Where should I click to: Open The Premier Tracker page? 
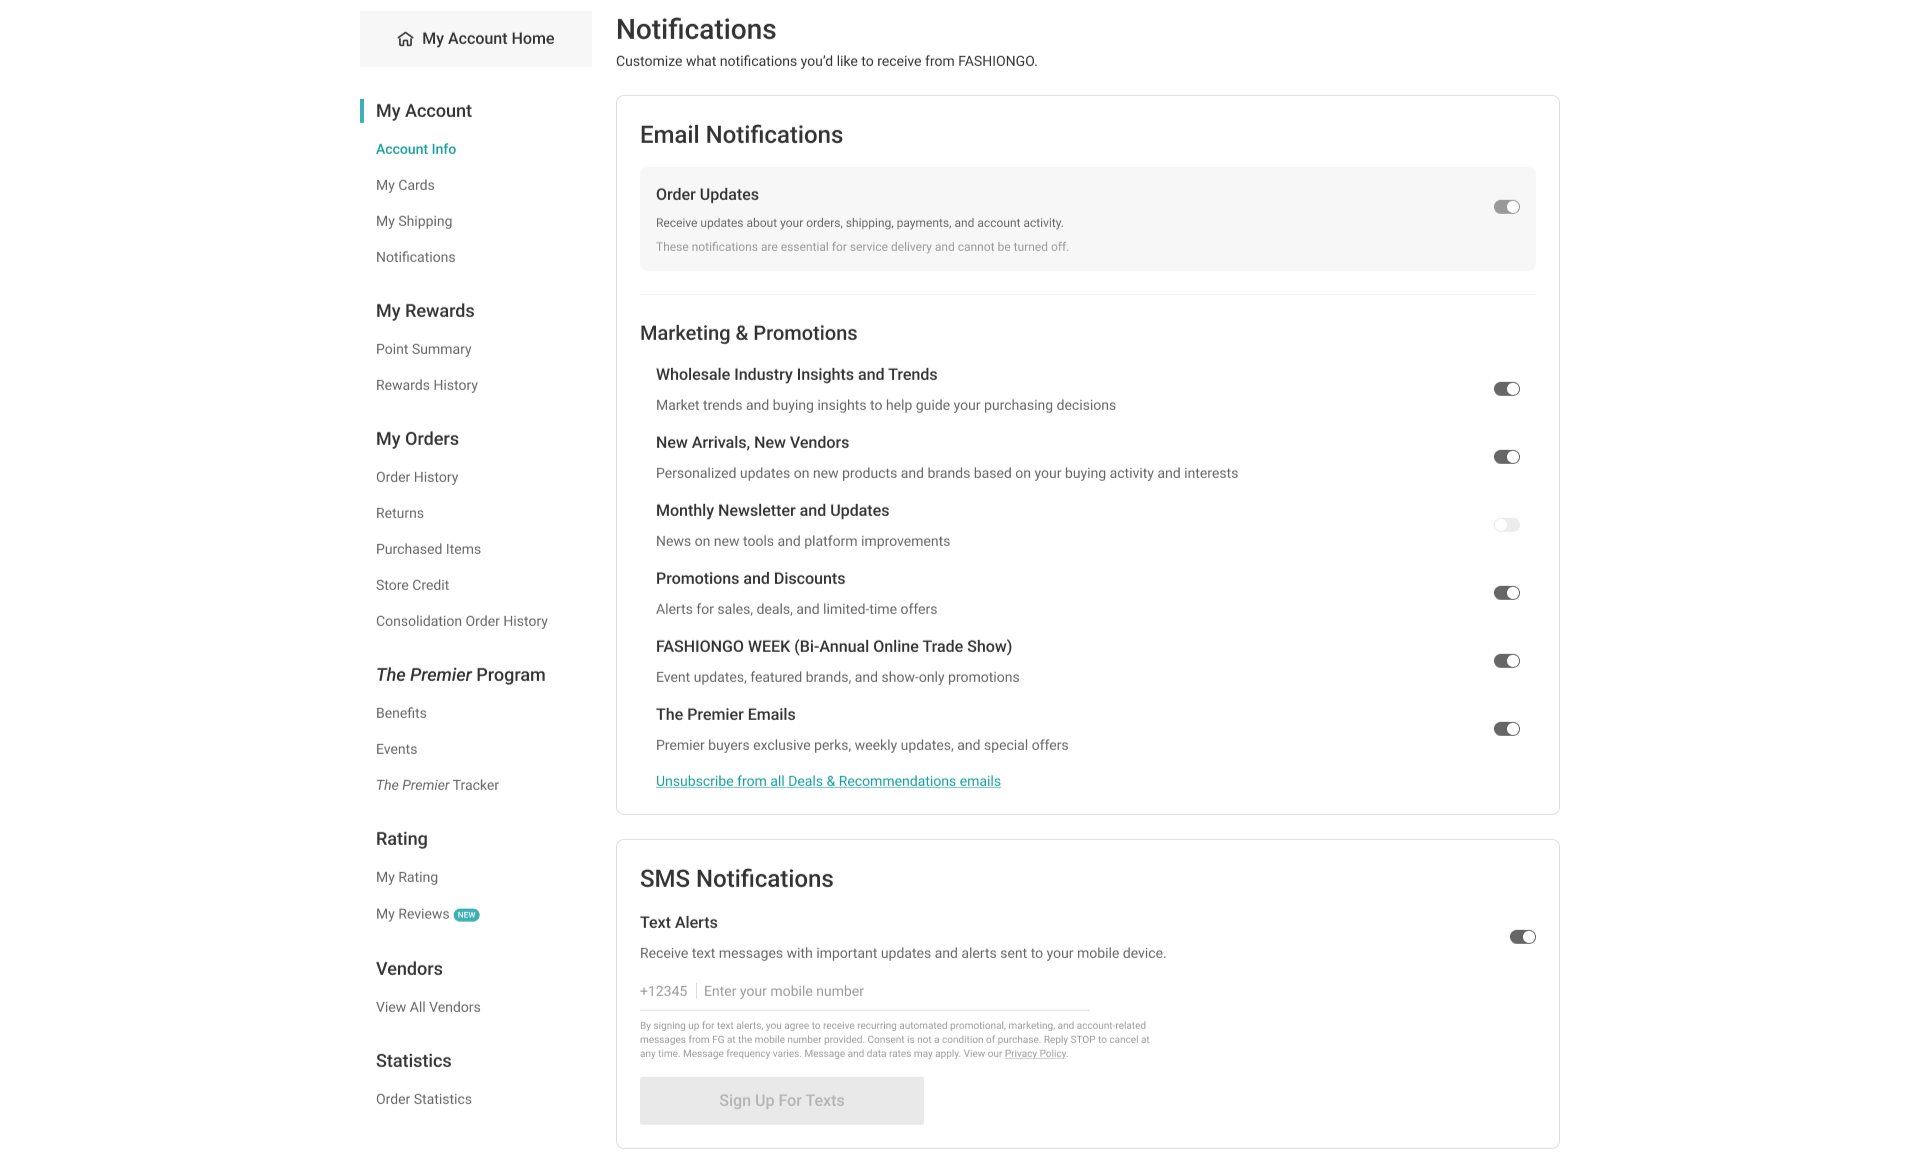(437, 785)
